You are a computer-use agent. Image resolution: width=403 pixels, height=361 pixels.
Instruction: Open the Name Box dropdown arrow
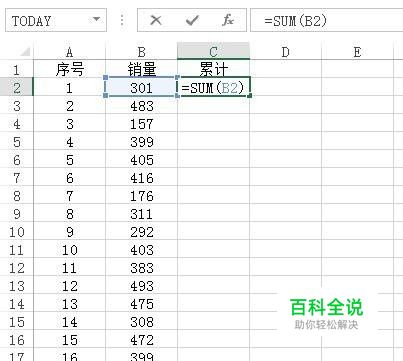click(x=96, y=19)
